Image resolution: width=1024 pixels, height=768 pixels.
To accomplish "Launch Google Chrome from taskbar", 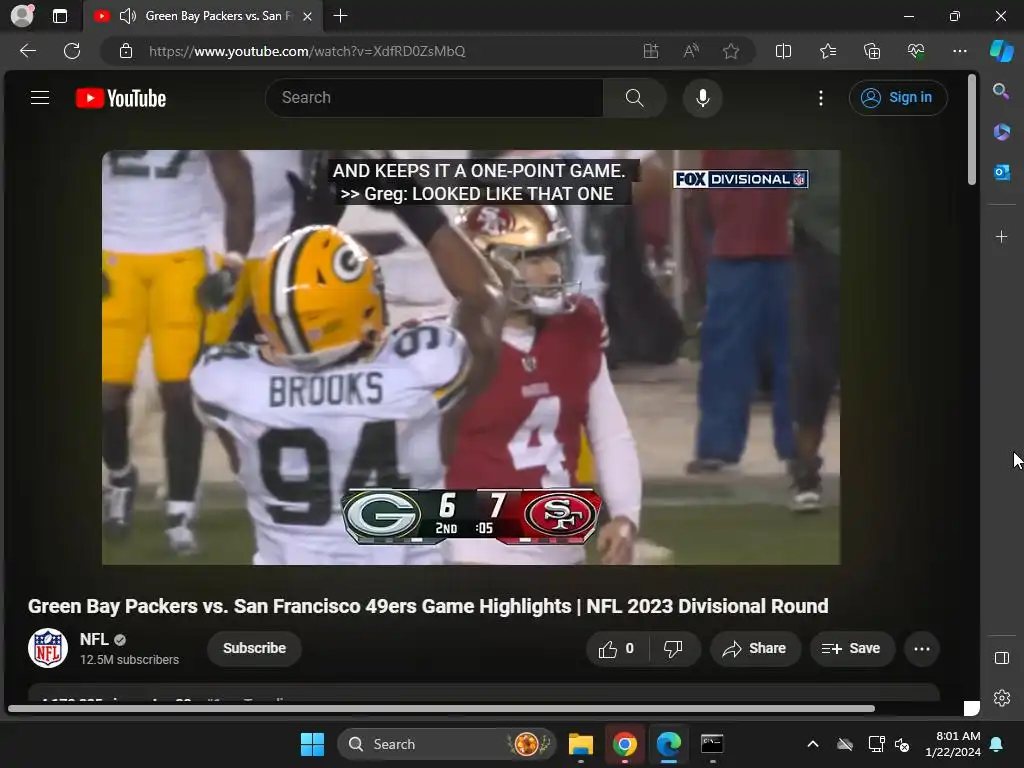I will point(624,744).
